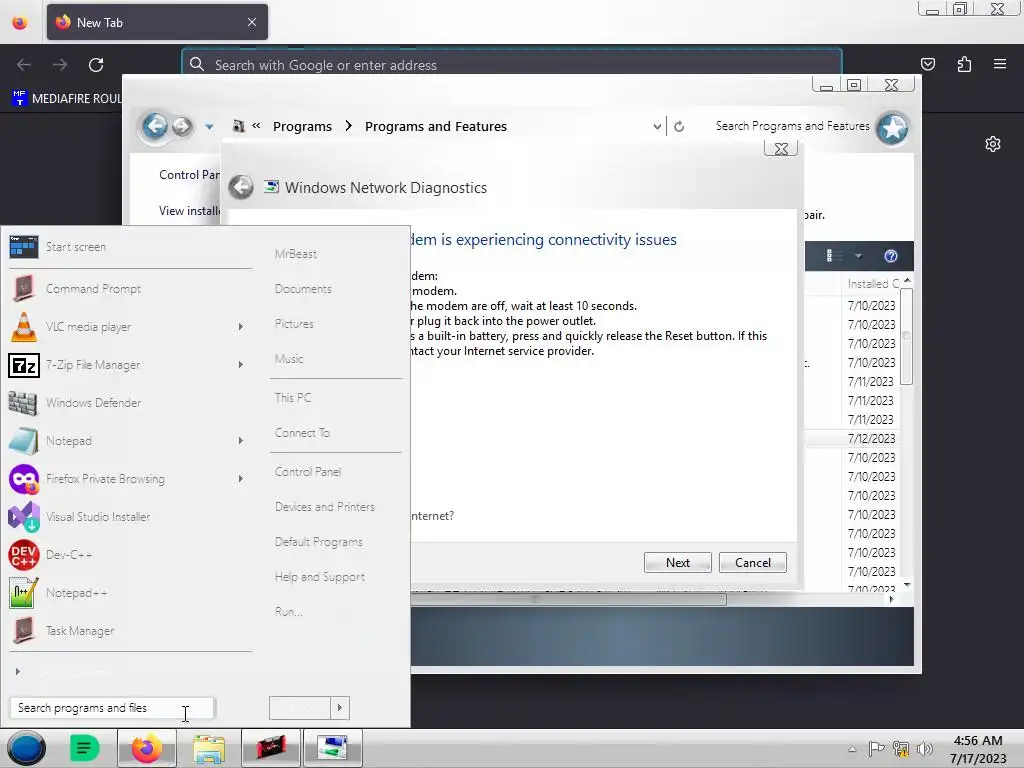Viewport: 1024px width, 768px height.
Task: Open Default Programs
Action: pos(319,542)
